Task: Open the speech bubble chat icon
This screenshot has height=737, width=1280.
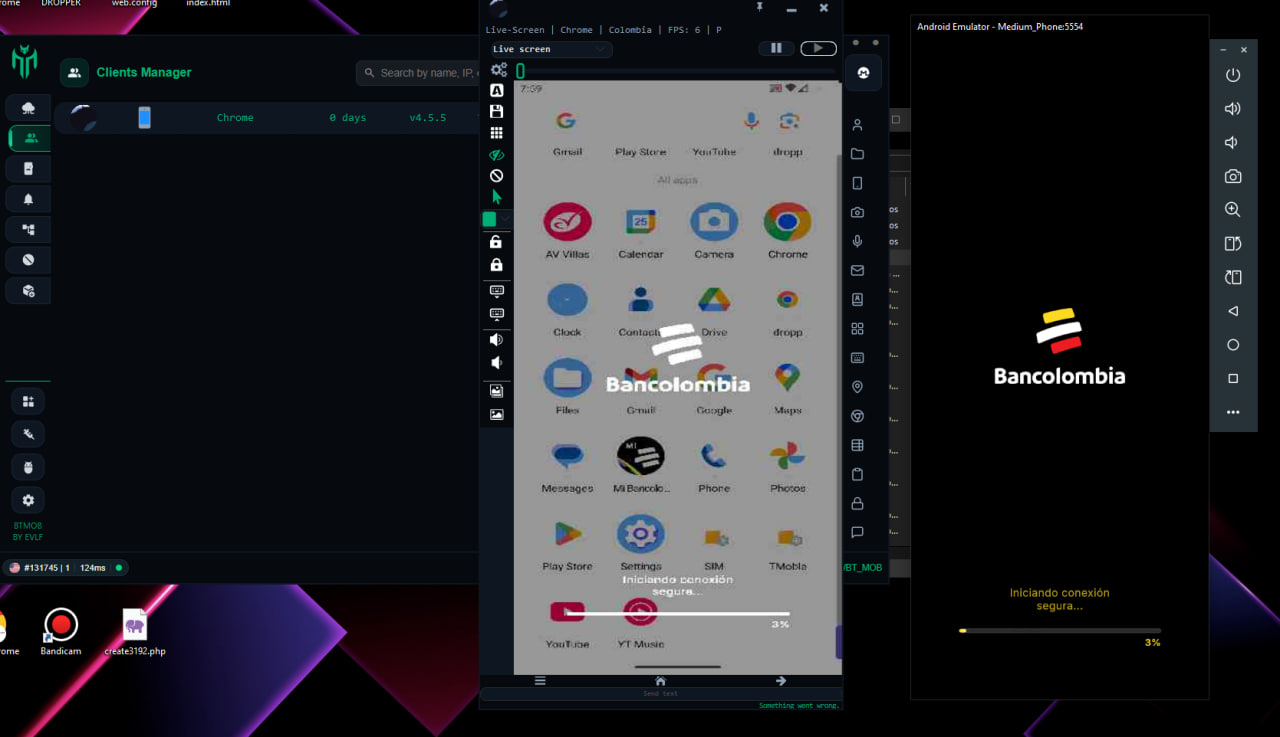Action: [857, 532]
